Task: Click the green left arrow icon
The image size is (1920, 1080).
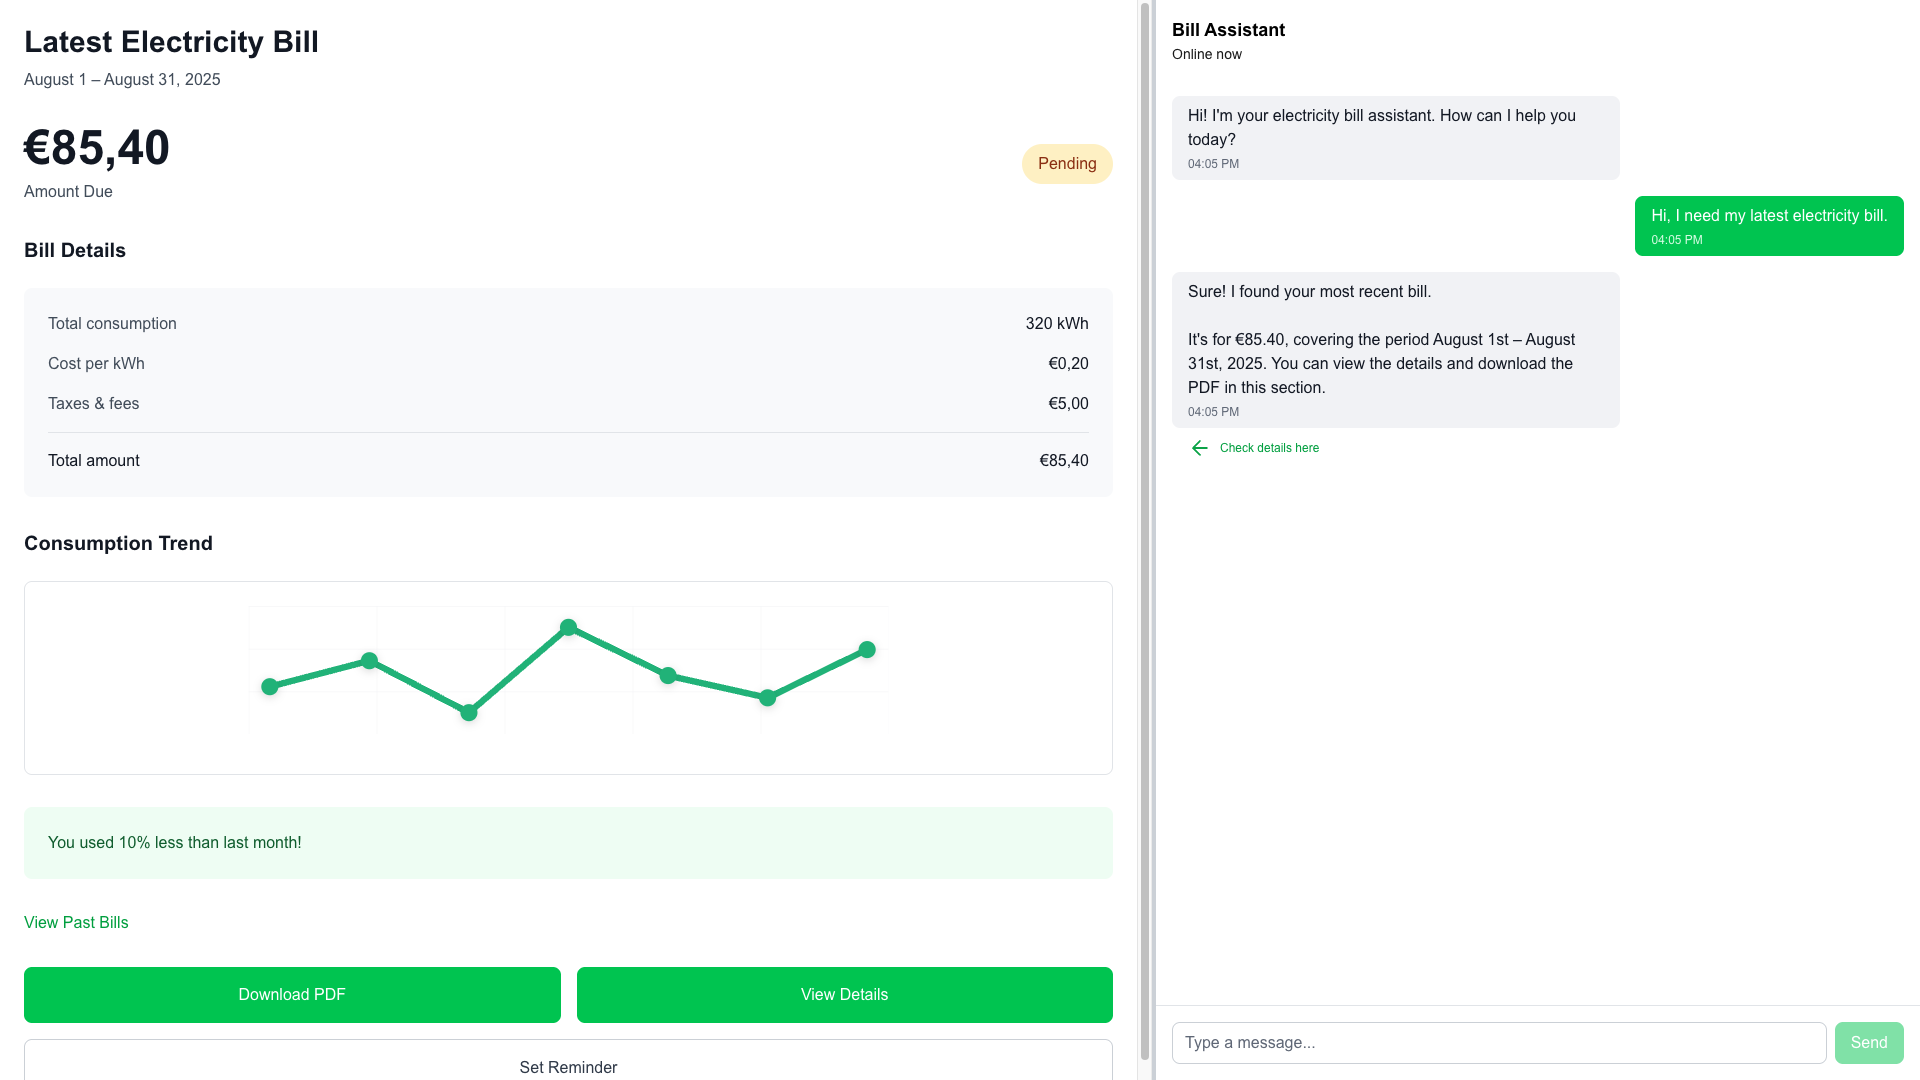Action: (x=1199, y=448)
